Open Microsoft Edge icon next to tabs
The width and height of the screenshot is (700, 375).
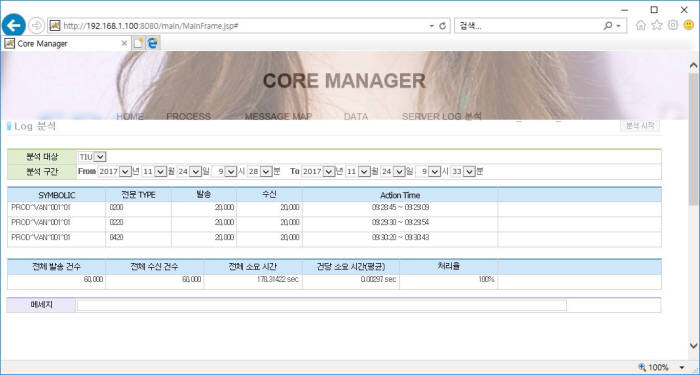(153, 43)
